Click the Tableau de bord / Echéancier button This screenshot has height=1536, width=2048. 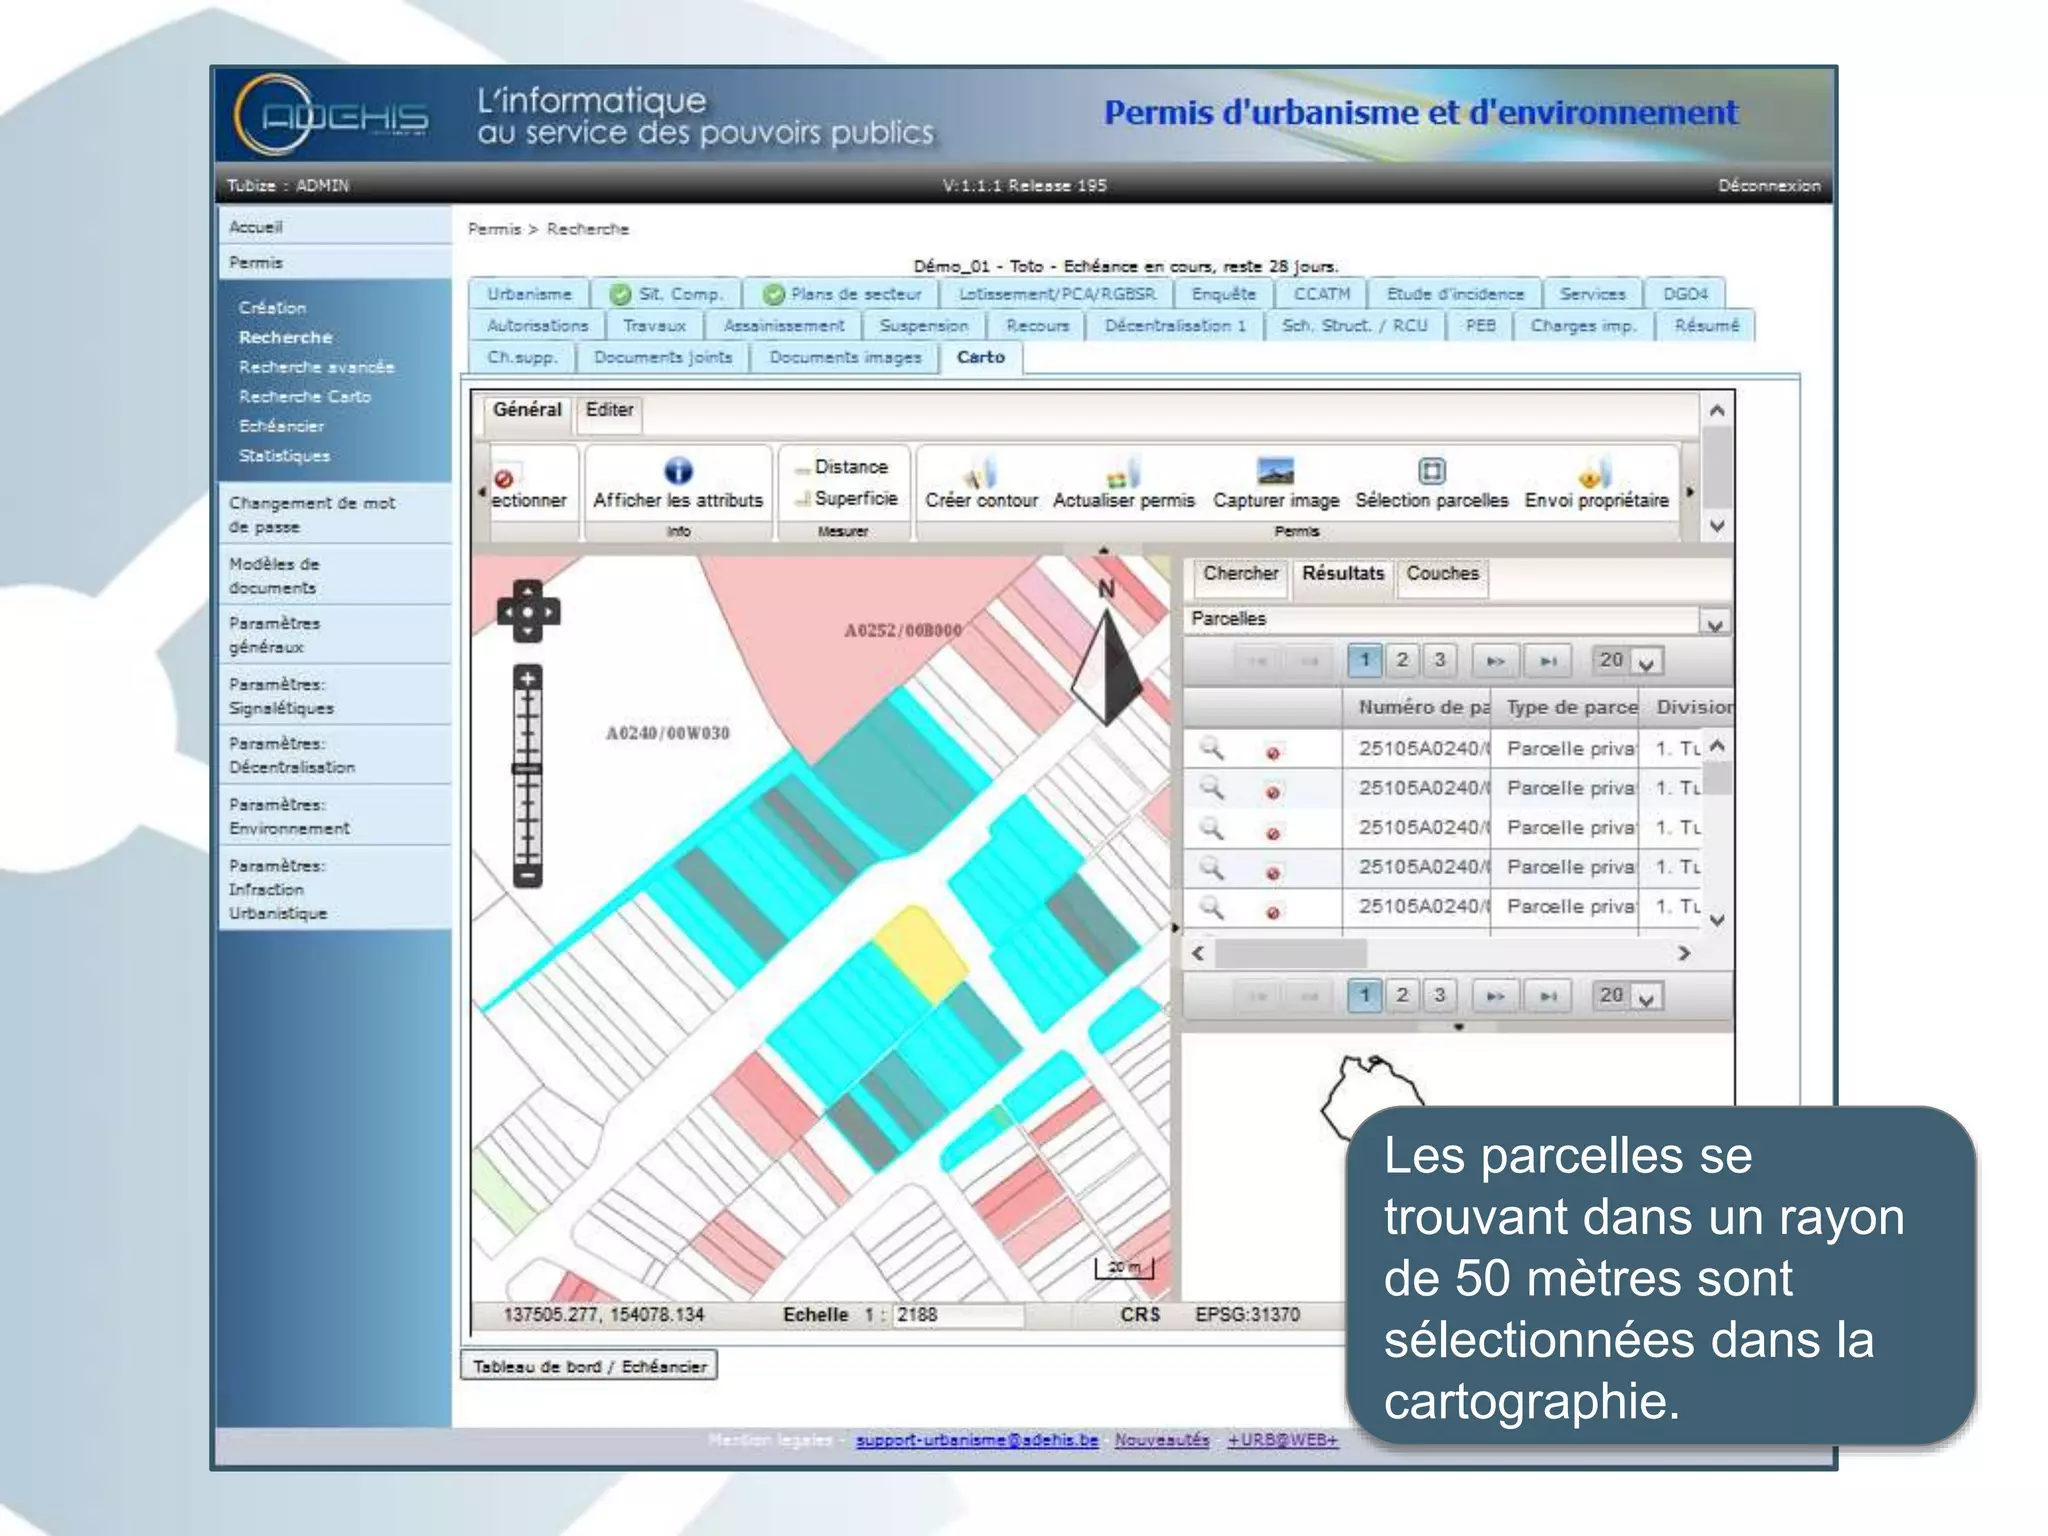tap(589, 1366)
